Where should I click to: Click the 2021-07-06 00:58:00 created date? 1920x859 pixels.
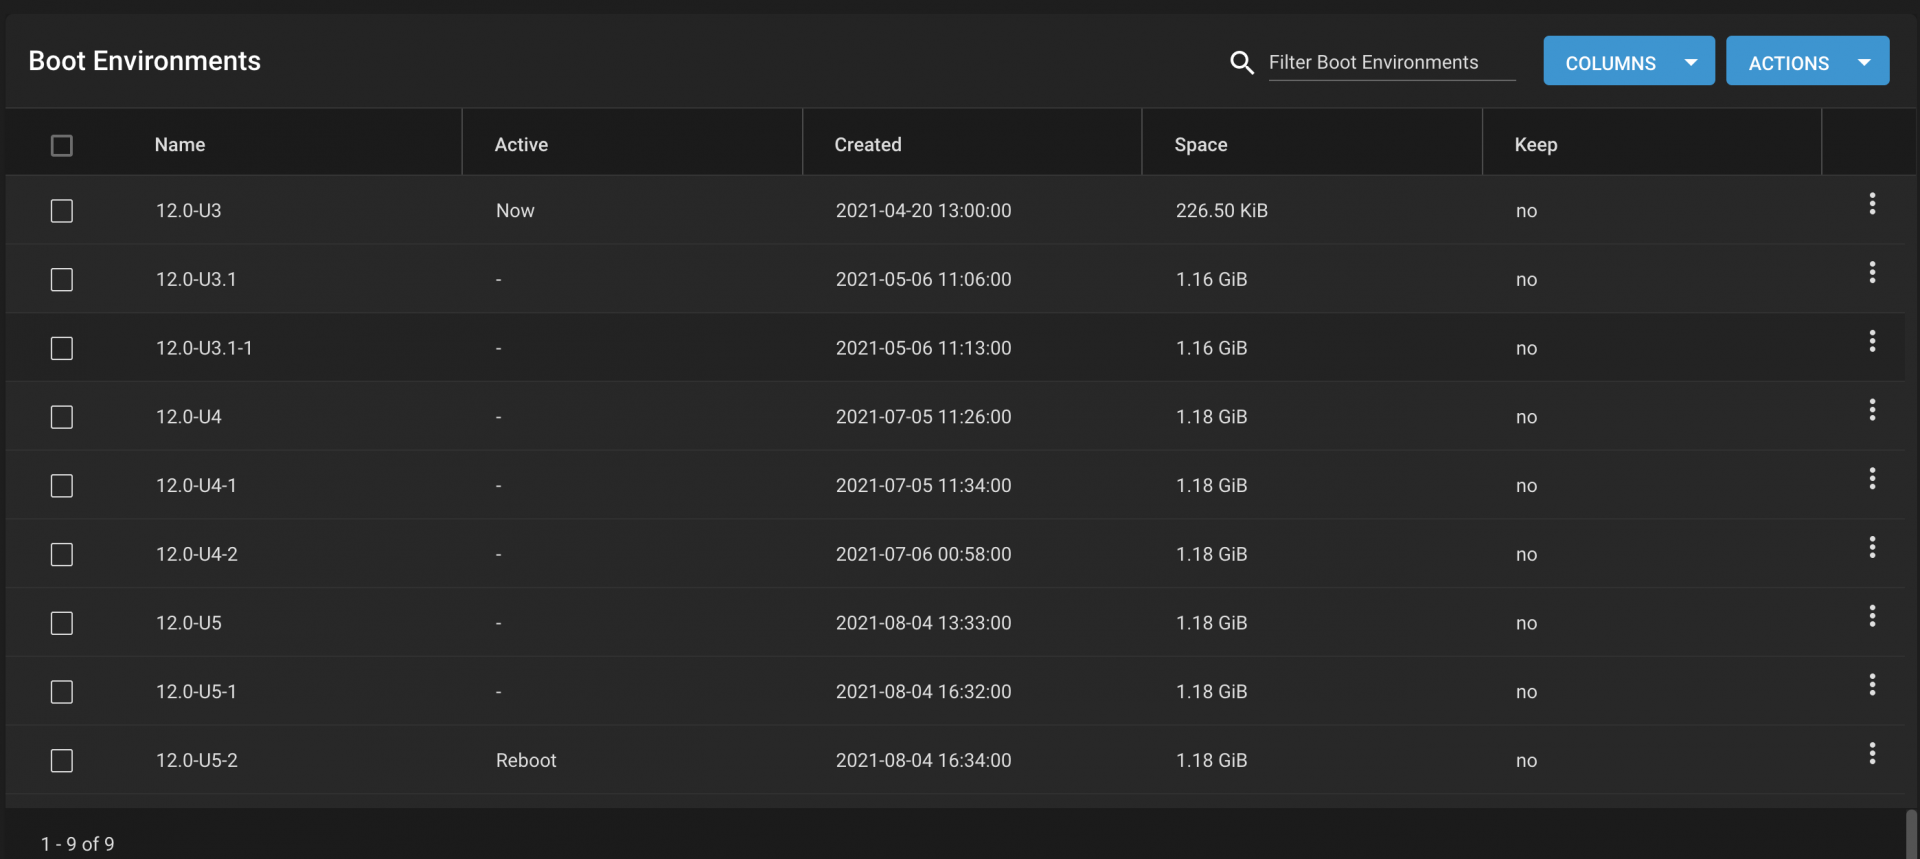click(924, 555)
